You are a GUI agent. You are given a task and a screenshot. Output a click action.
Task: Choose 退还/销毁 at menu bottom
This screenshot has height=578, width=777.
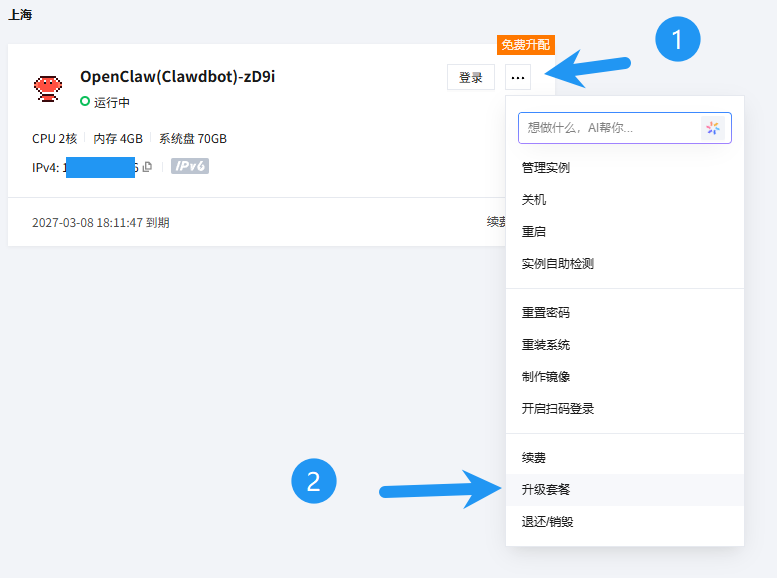(x=547, y=522)
